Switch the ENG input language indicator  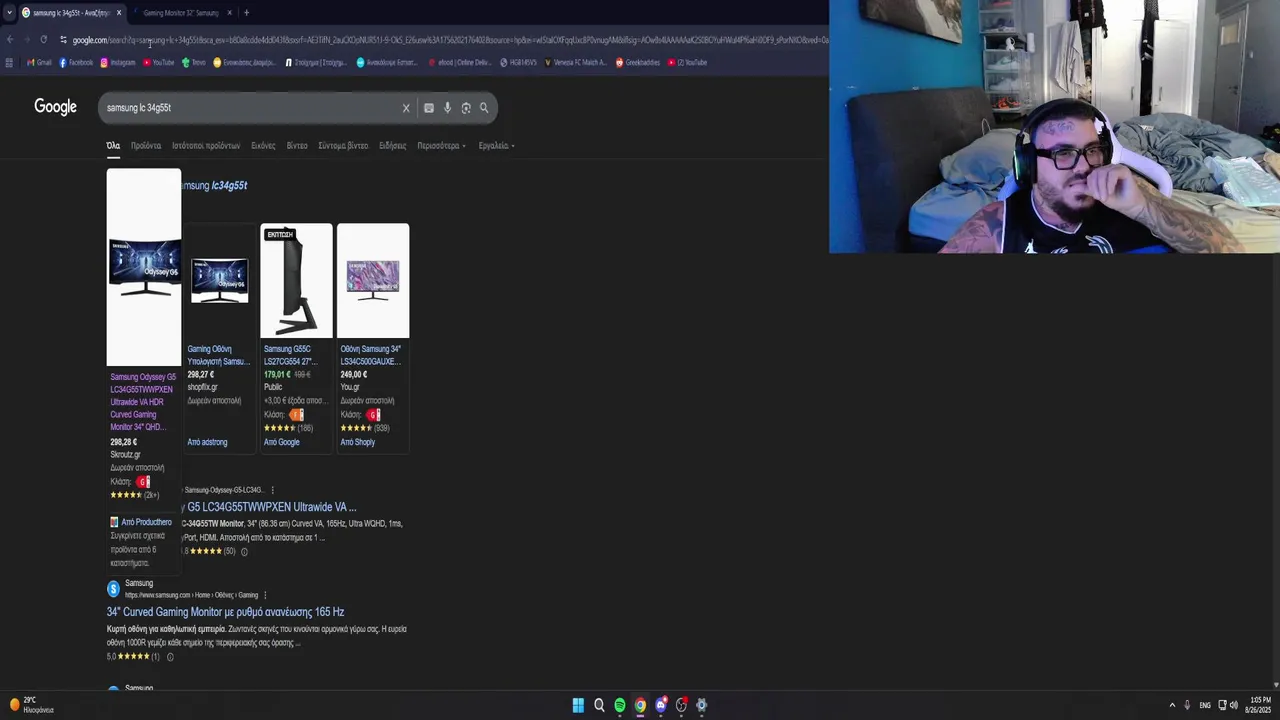[x=1205, y=705]
